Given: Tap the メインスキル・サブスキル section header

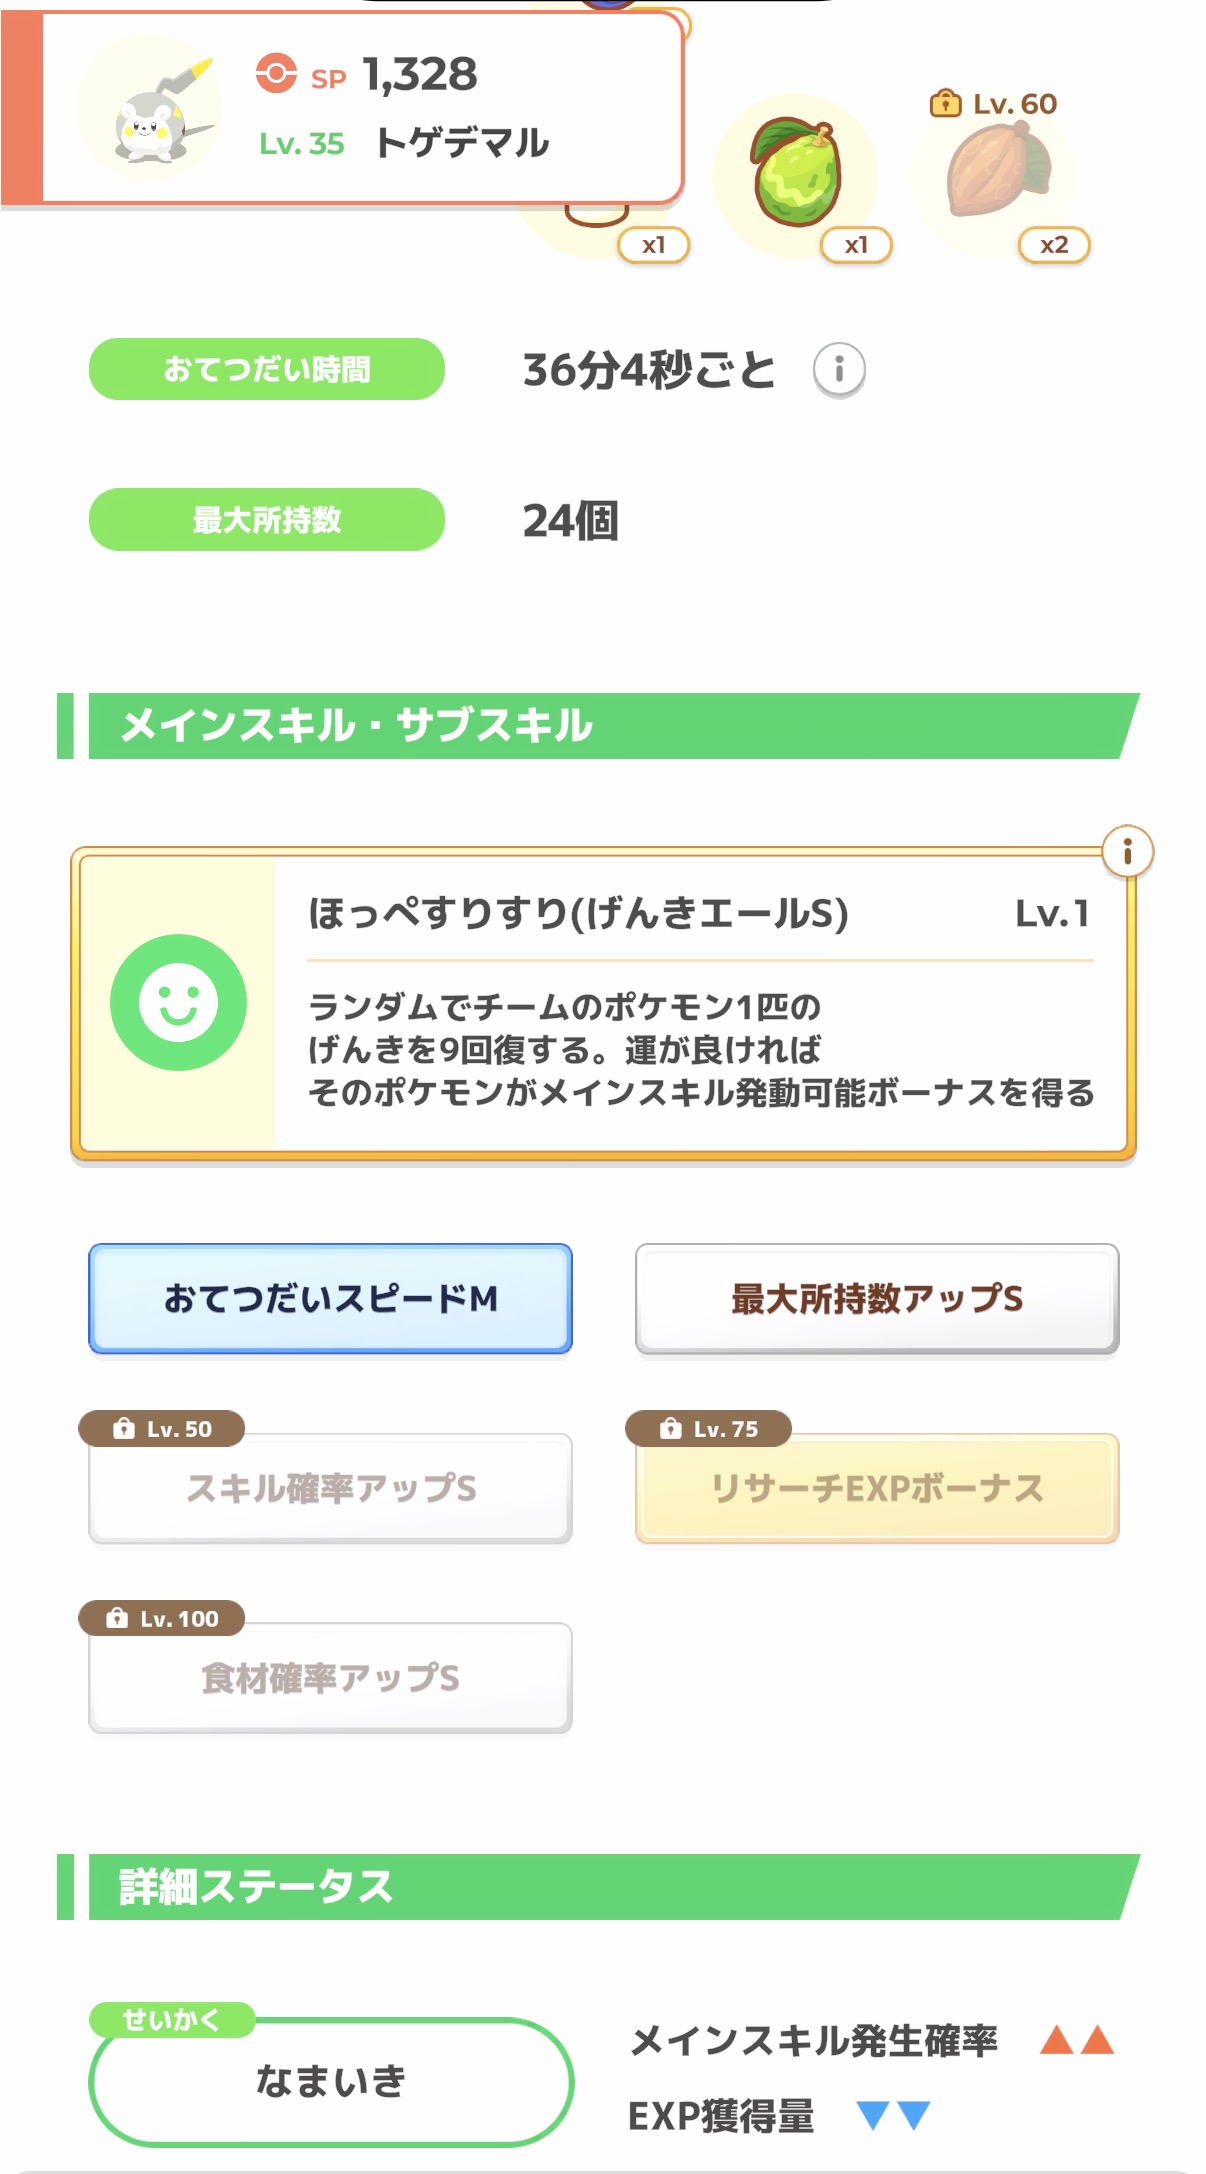Looking at the screenshot, I should pyautogui.click(x=600, y=726).
